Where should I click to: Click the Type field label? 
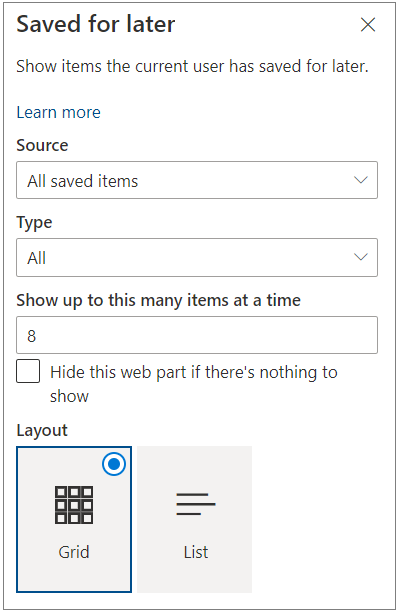(x=34, y=223)
